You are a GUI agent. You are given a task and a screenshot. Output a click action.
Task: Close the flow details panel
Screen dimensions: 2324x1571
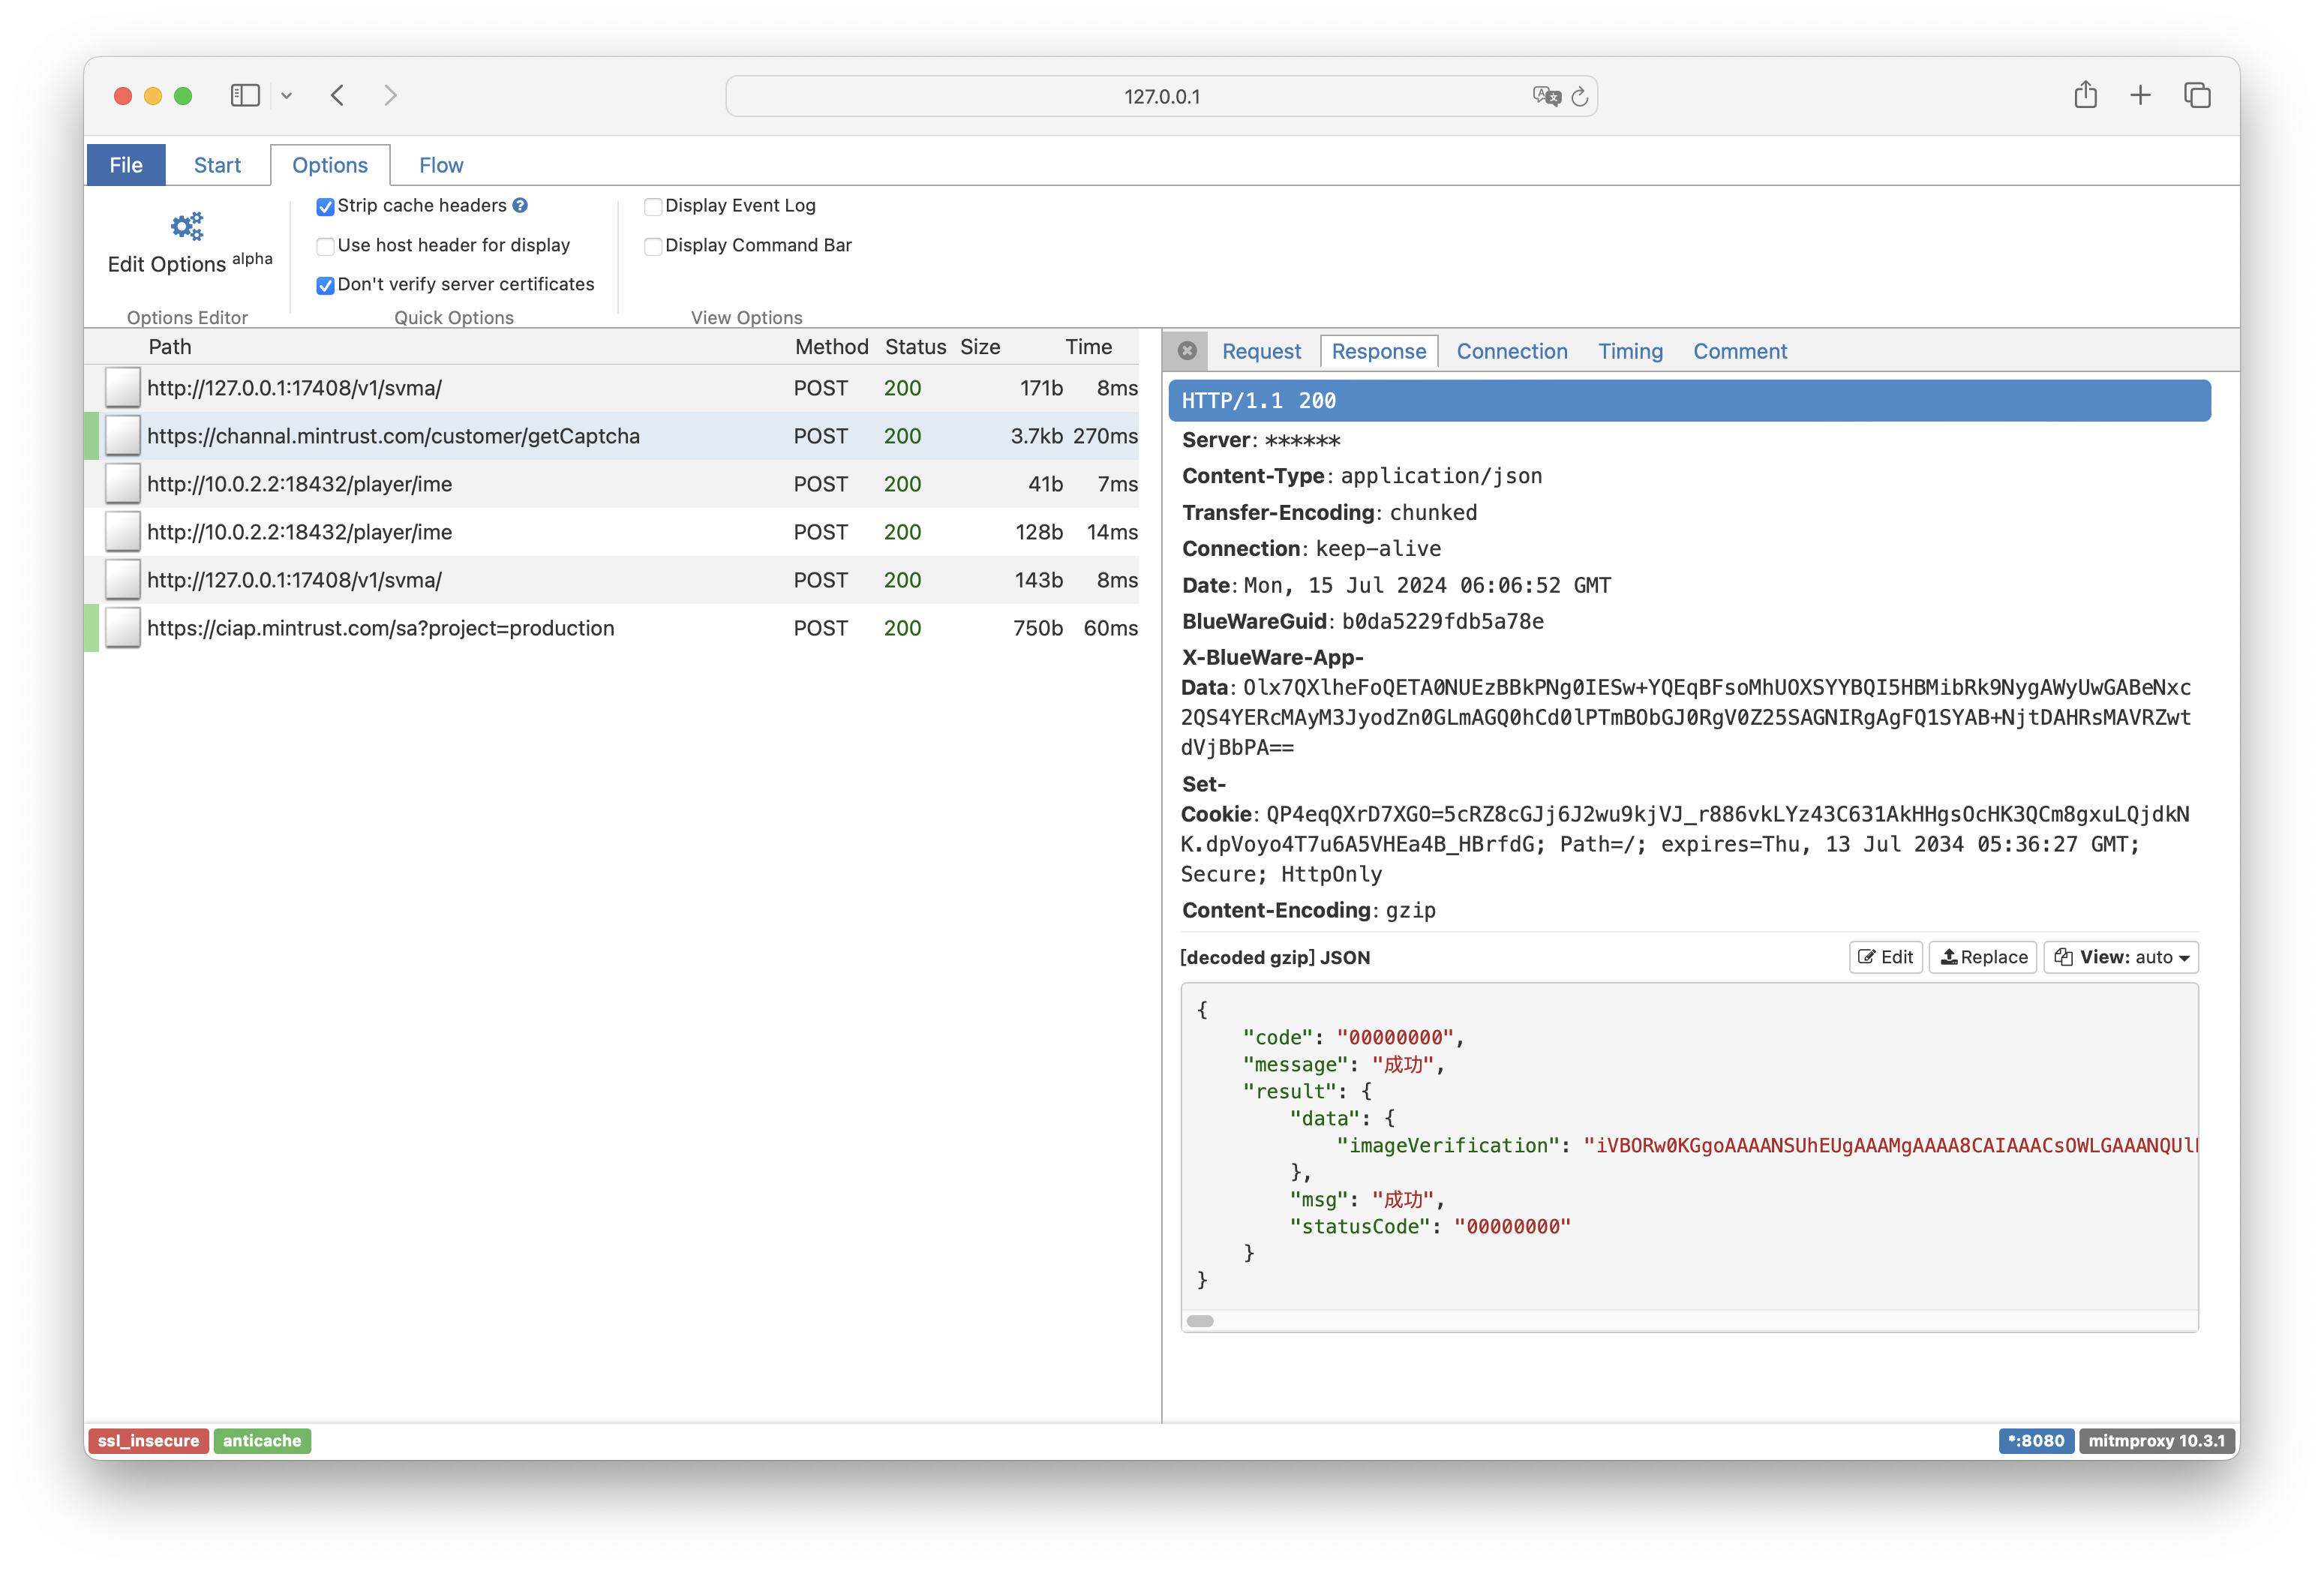(1187, 351)
